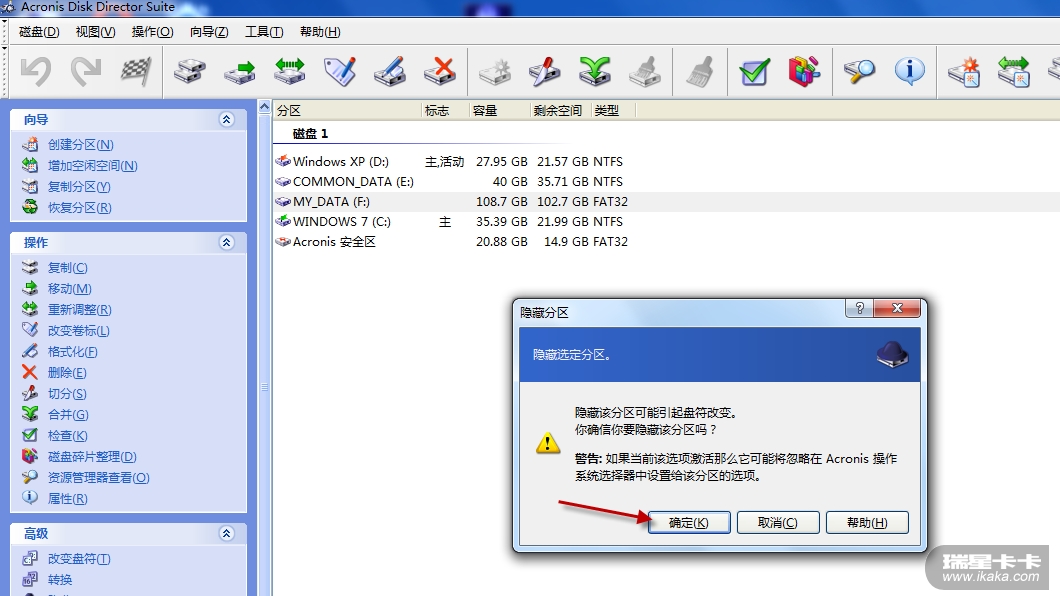Collapse the 高级 sidebar panel

pos(226,534)
